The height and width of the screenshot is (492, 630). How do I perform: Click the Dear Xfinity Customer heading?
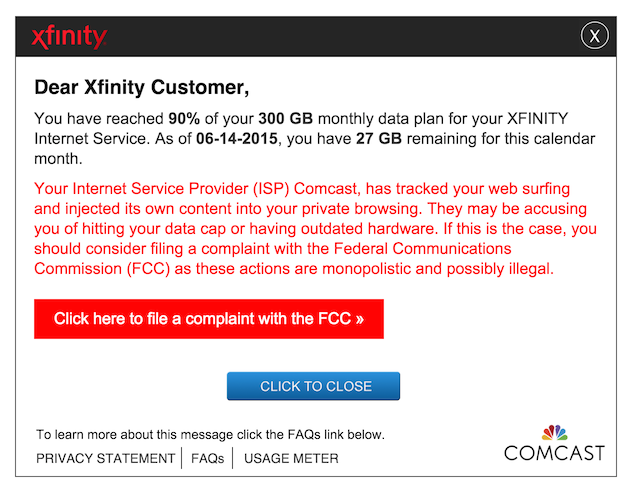tap(142, 87)
